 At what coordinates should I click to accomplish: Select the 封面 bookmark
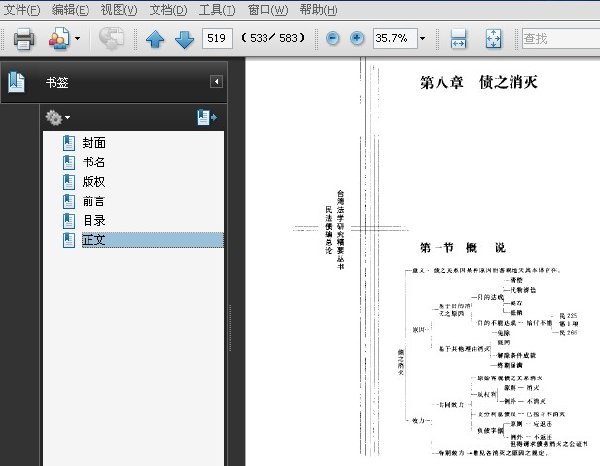click(x=94, y=143)
